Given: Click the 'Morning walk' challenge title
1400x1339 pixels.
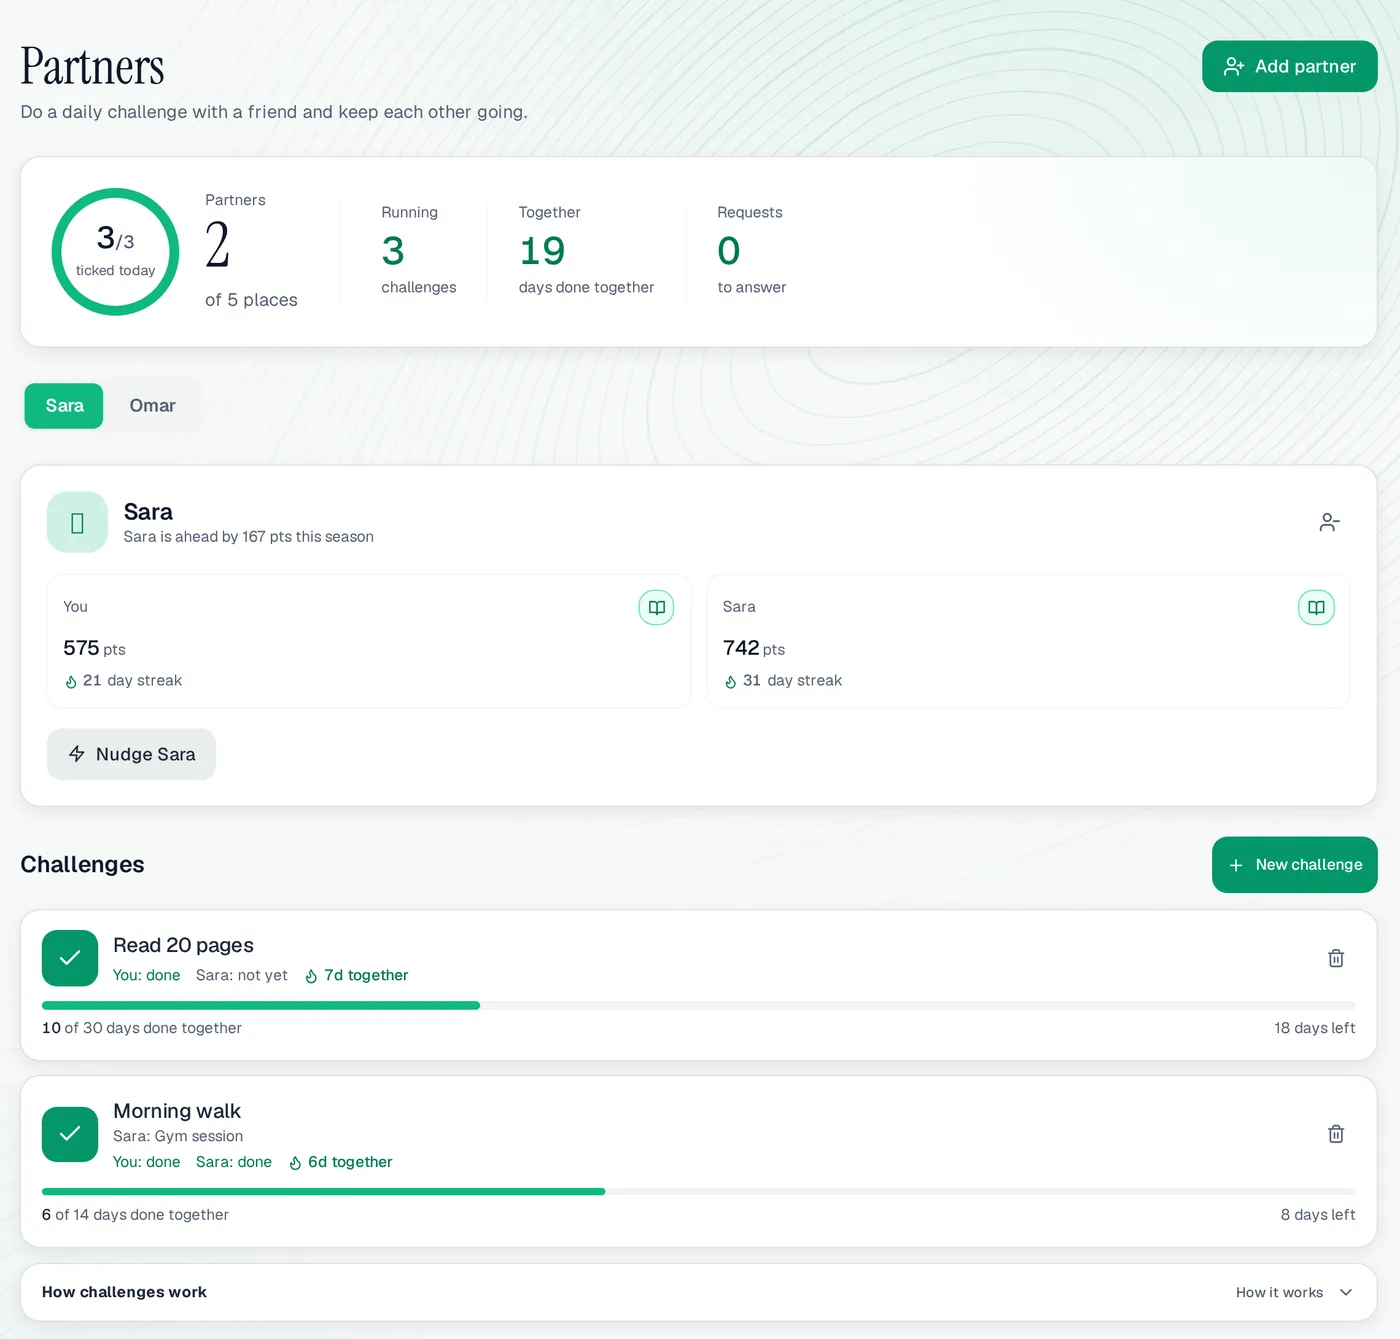Looking at the screenshot, I should point(177,1111).
